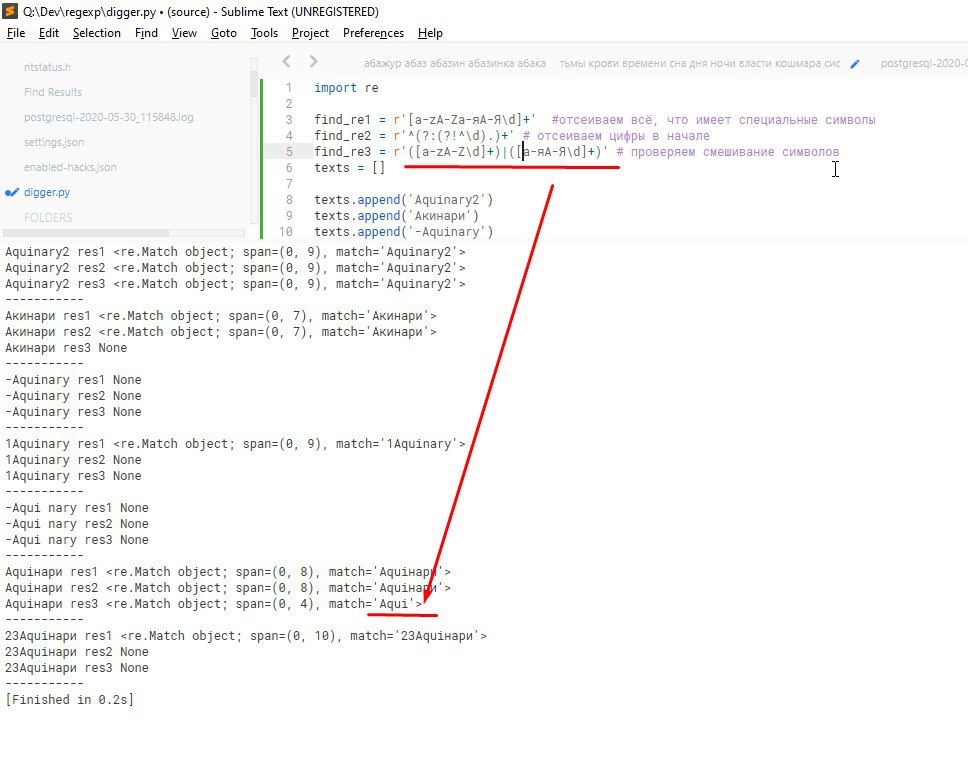The height and width of the screenshot is (762, 968).
Task: Click output line '-Aquinary res1 None'
Action: [73, 380]
